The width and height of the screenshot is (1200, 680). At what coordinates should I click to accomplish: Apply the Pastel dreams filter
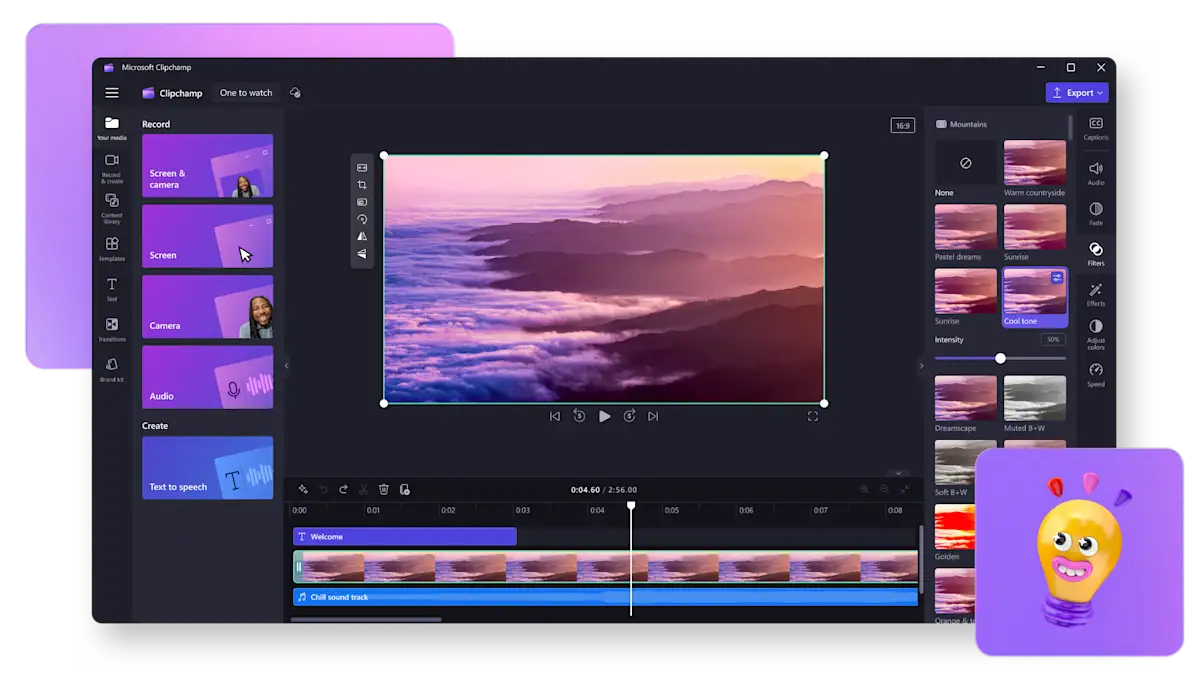966,227
